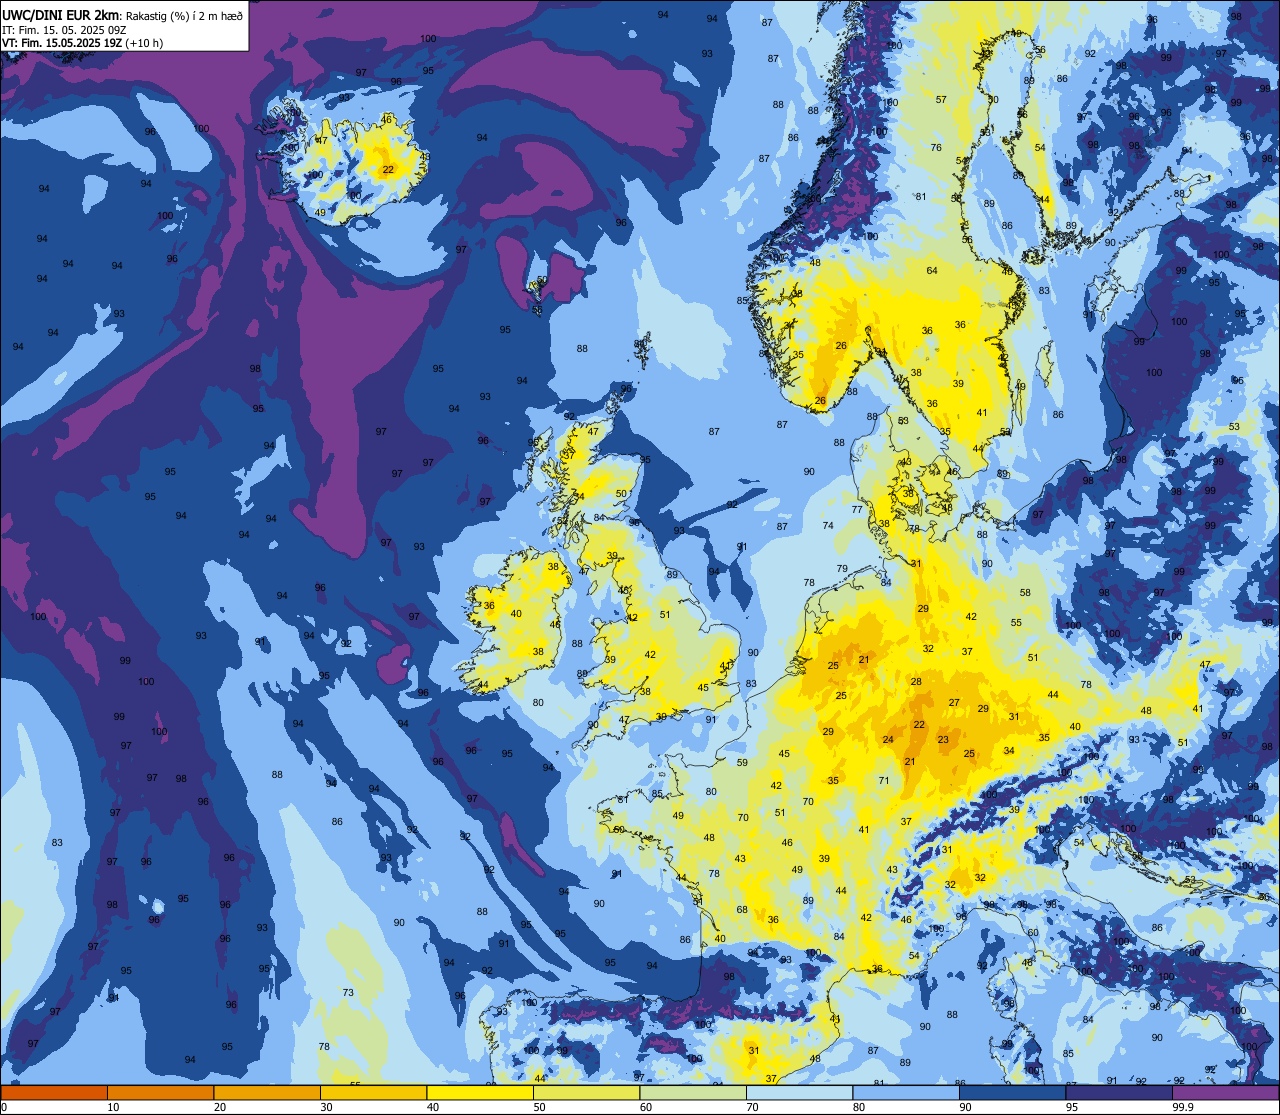Click the humidity value '77' on the map
Viewport: 1280px width, 1115px height.
coord(857,510)
